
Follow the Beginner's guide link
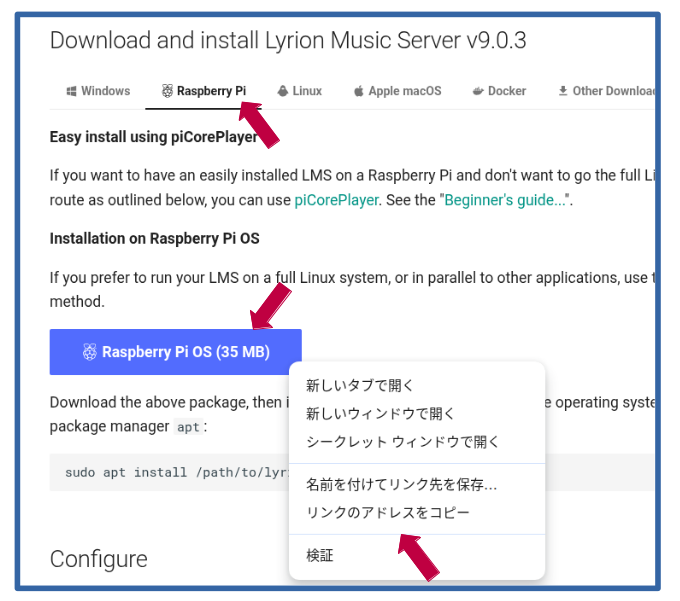504,200
